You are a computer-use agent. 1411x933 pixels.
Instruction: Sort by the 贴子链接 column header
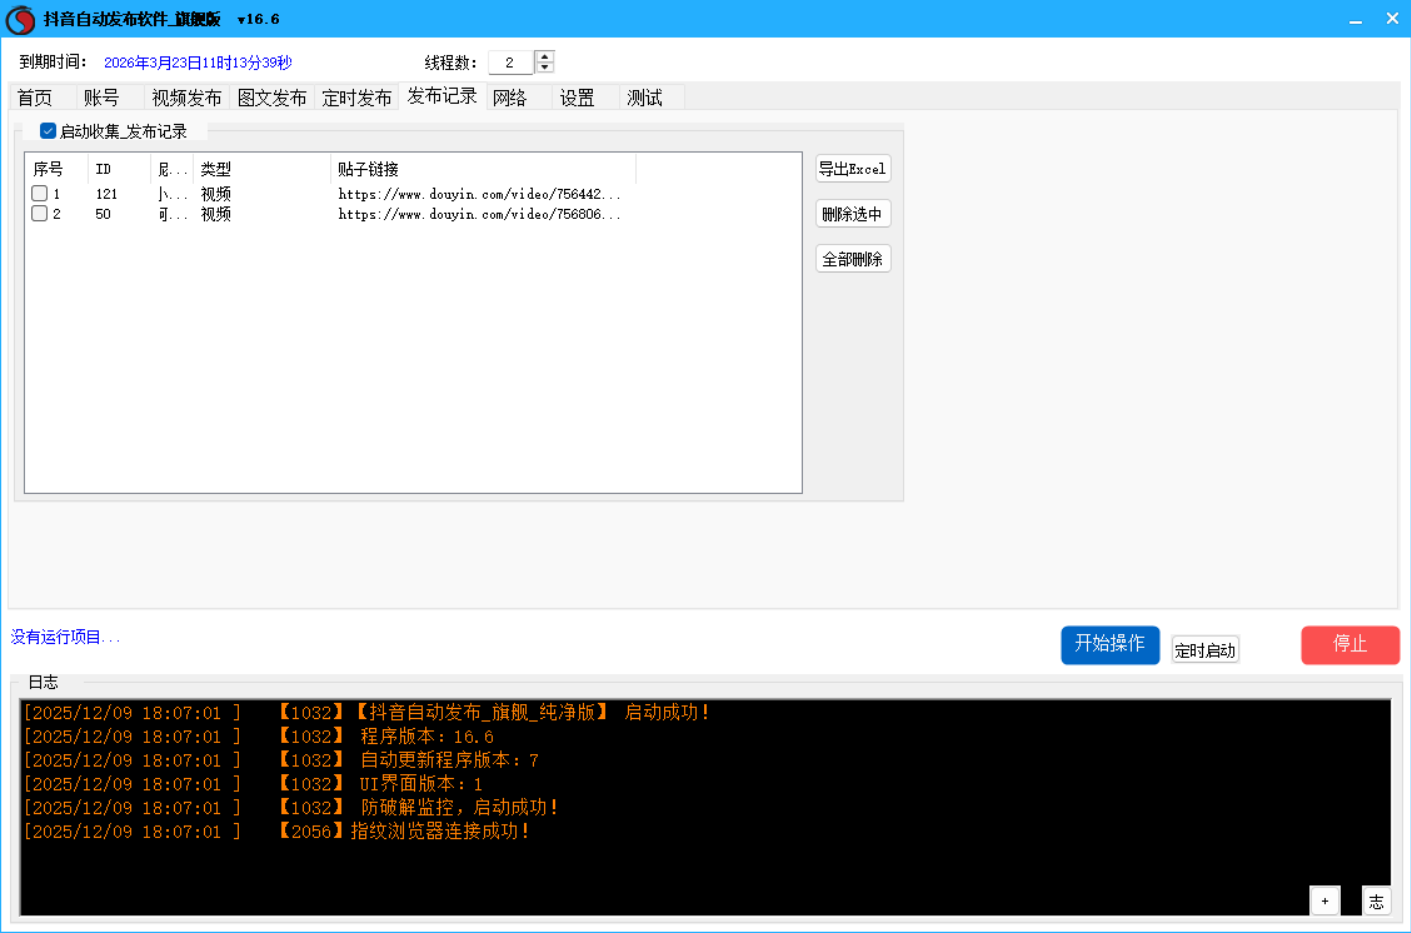pos(482,169)
